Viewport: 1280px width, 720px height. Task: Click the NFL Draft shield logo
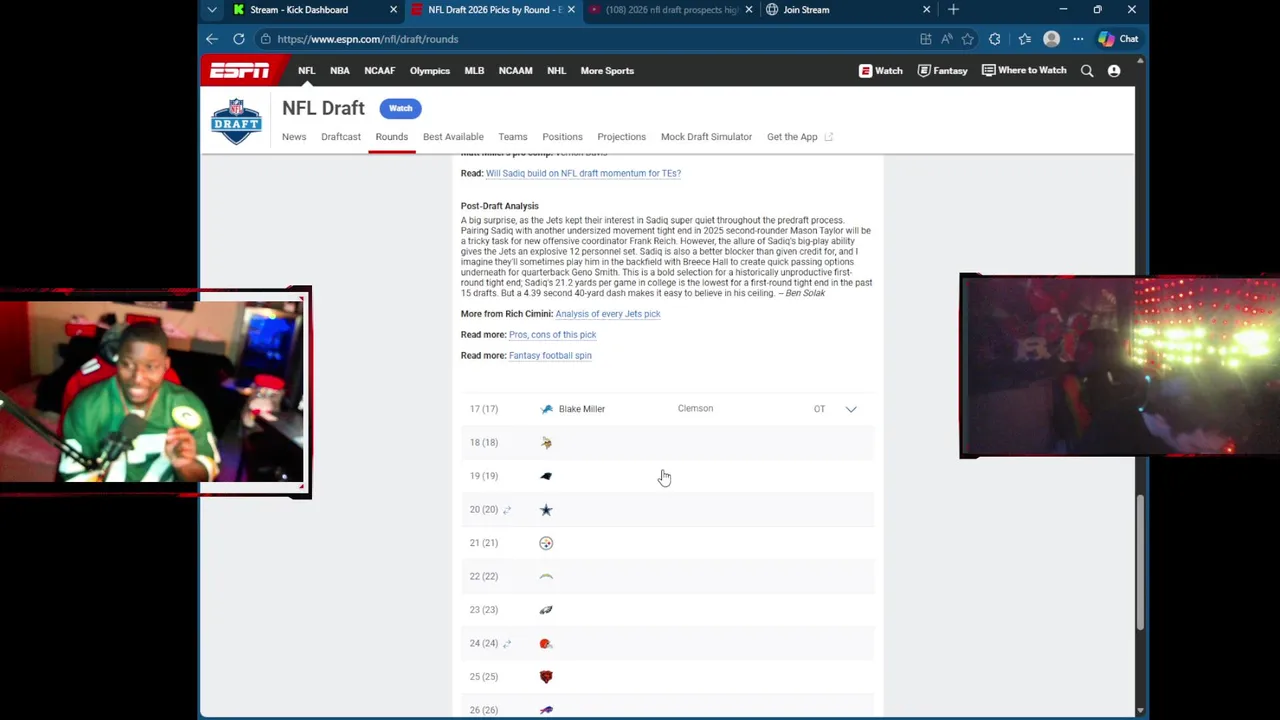pyautogui.click(x=236, y=121)
